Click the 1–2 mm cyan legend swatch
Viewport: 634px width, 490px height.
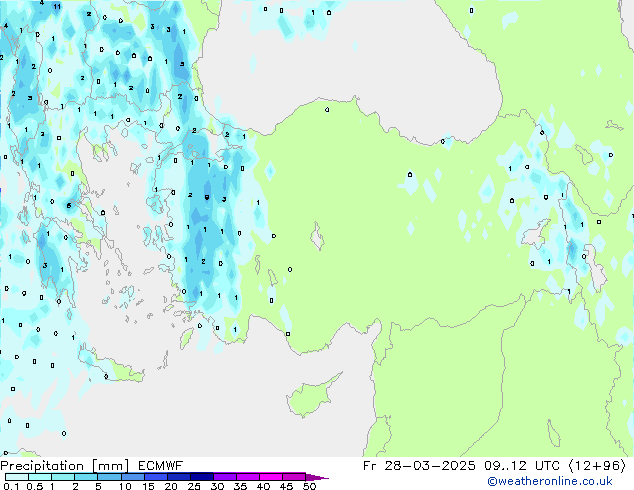pos(63,477)
